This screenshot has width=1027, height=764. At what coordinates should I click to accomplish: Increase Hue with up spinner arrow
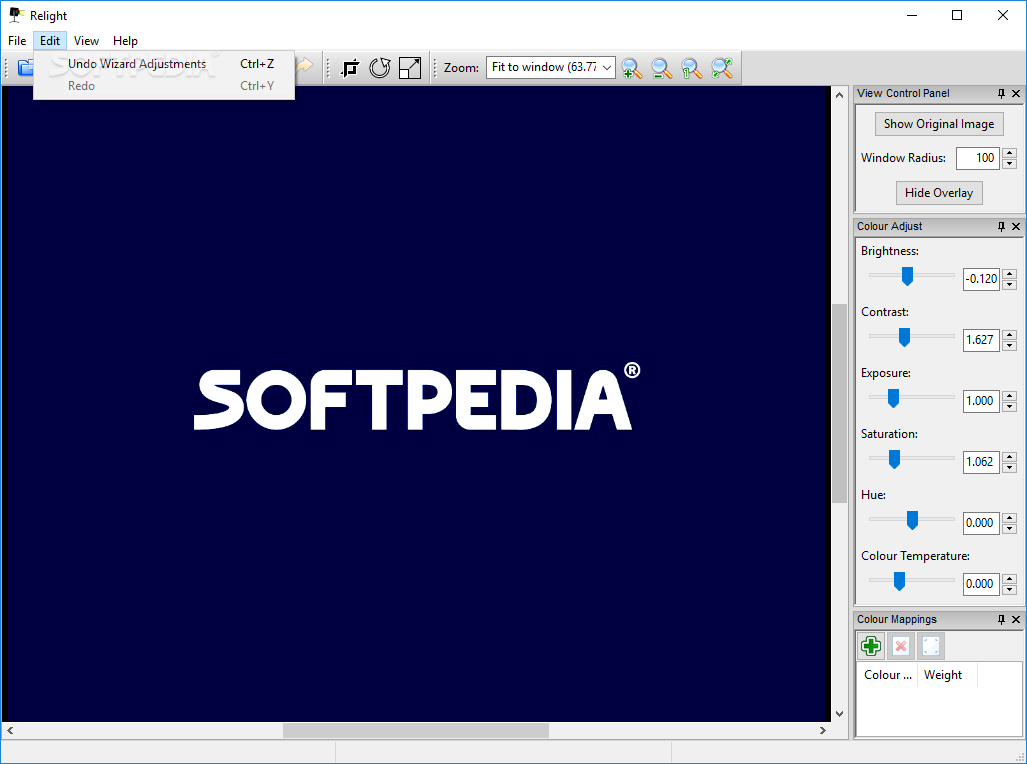click(x=1009, y=518)
